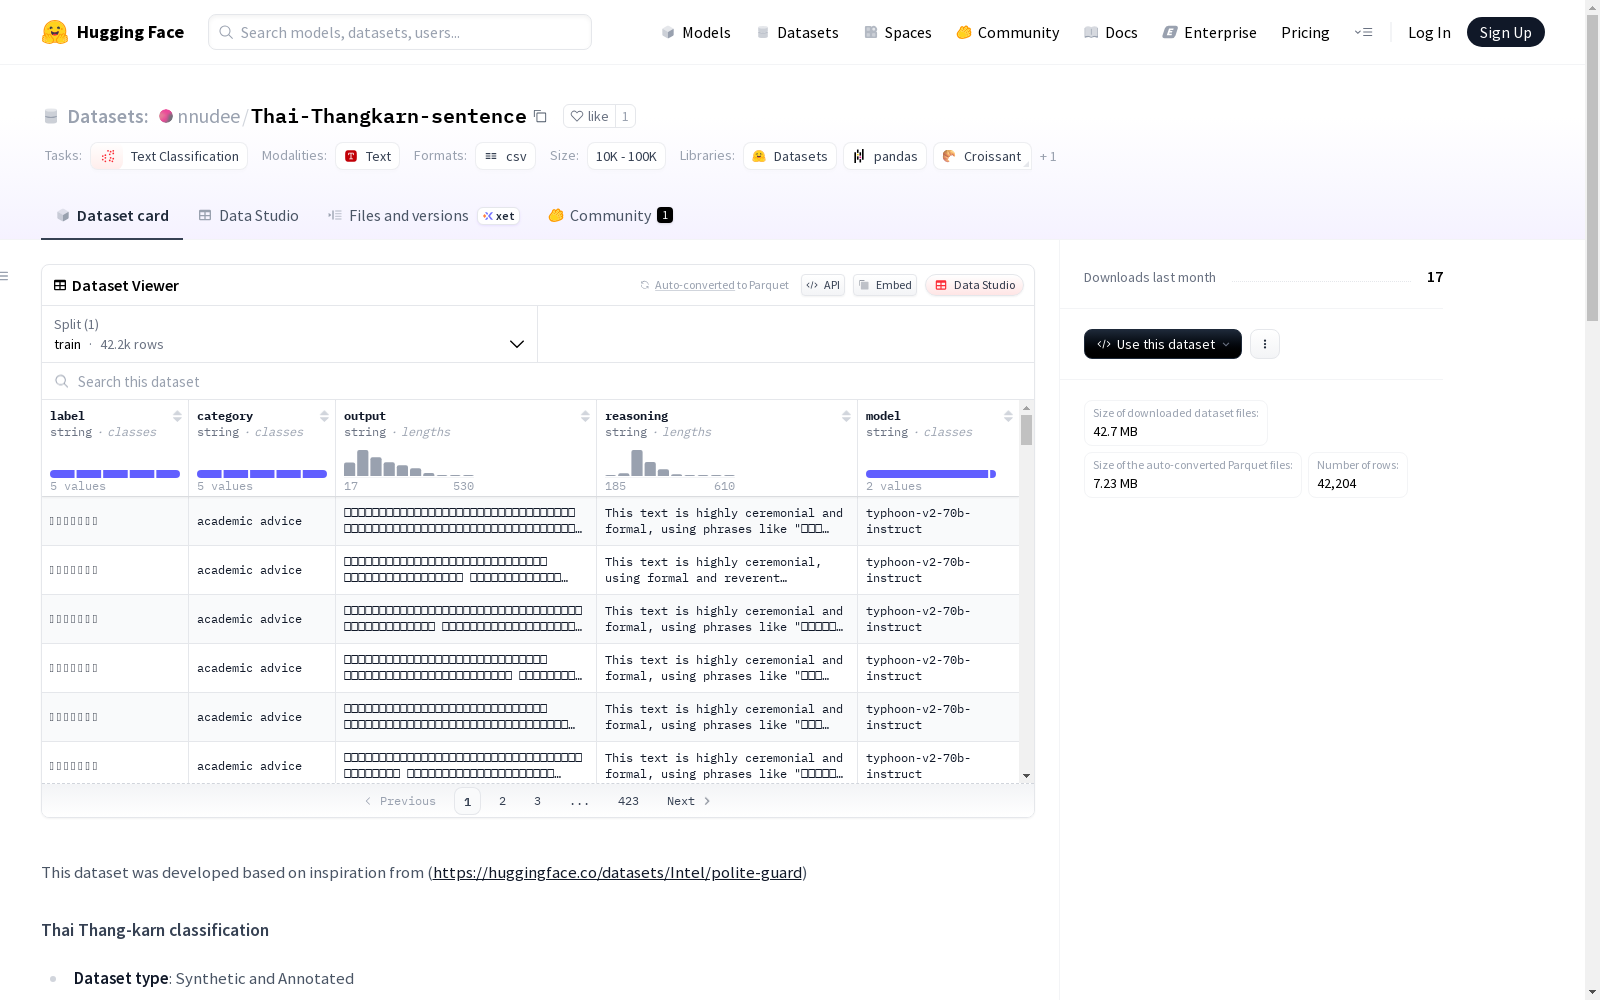Select the 10K - 100K size tag
Viewport: 1600px width, 1000px height.
(626, 156)
